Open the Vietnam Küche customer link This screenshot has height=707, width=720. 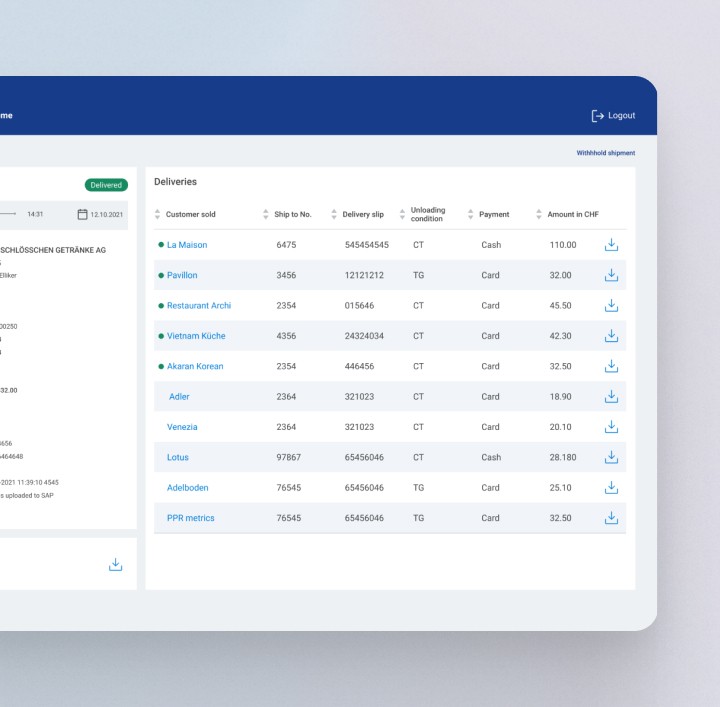pos(196,336)
